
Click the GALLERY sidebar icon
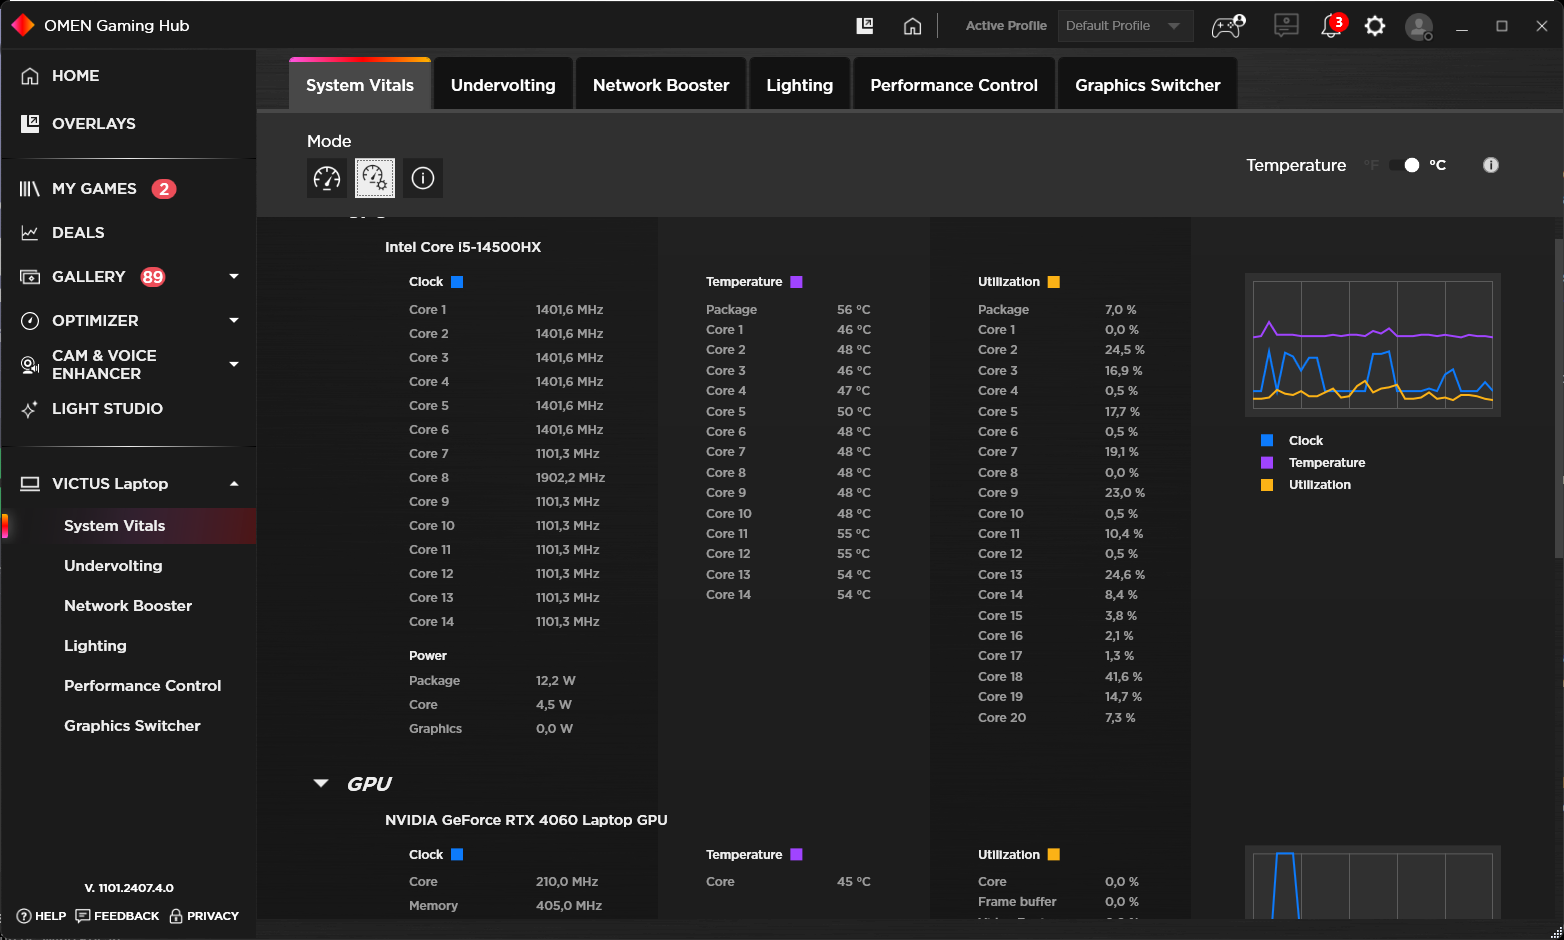[x=30, y=277]
